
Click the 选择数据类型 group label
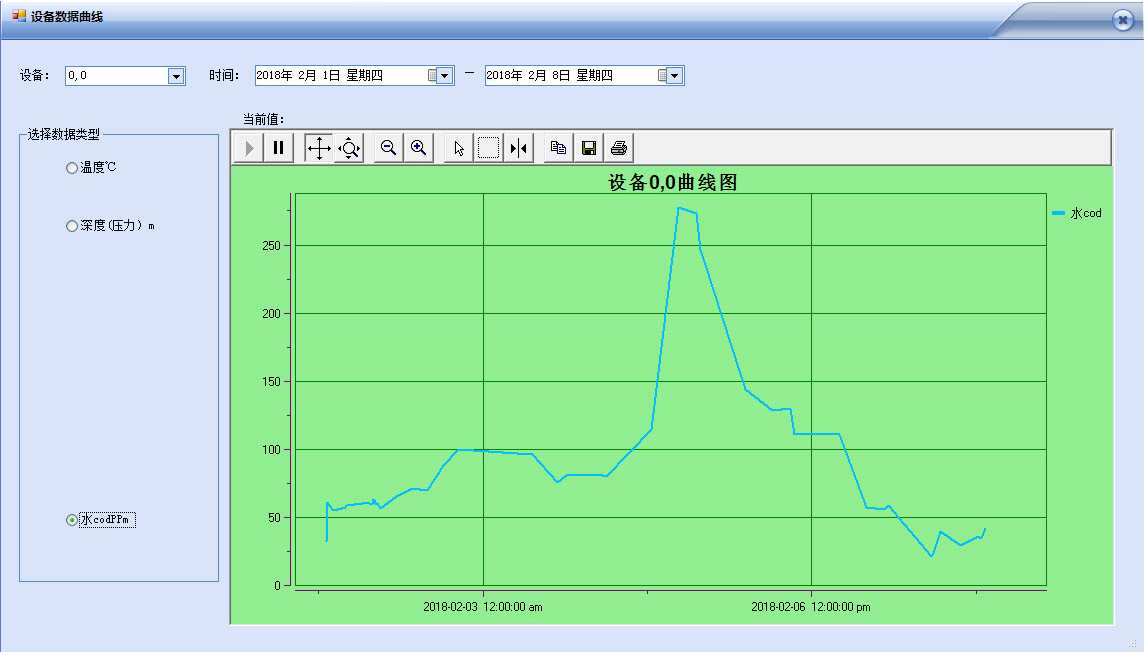click(x=64, y=134)
